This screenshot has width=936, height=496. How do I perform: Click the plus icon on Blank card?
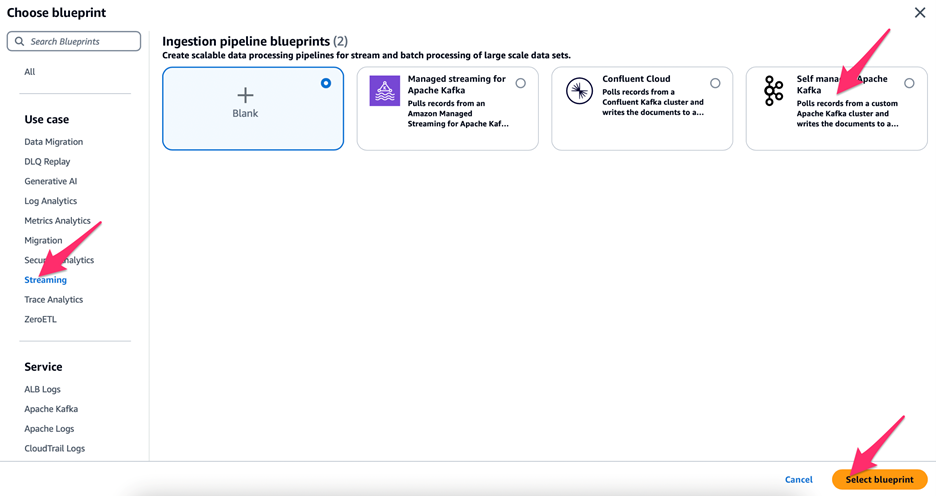click(245, 95)
